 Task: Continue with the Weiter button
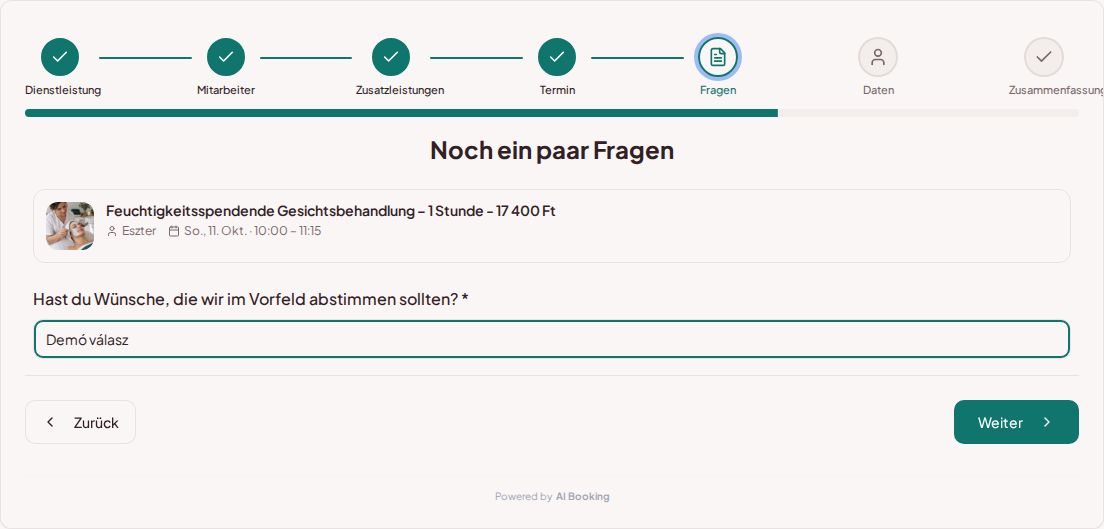(x=1016, y=422)
